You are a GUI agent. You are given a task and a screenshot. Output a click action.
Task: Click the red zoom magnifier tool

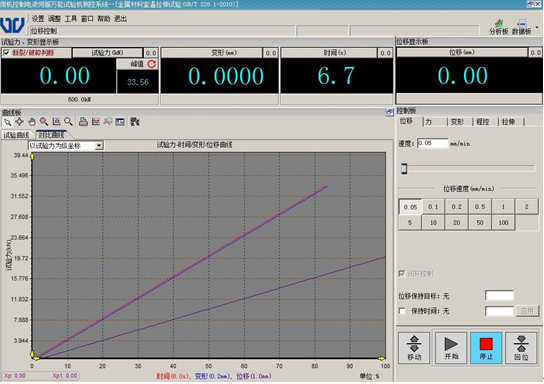[x=44, y=122]
